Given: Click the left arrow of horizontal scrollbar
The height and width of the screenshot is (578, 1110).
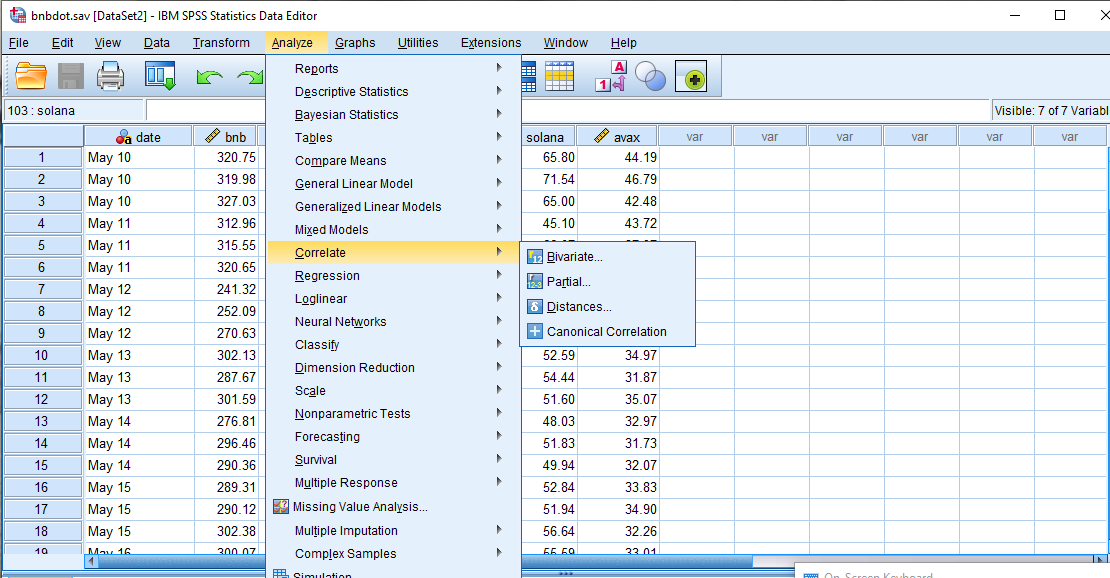Looking at the screenshot, I should pyautogui.click(x=91, y=561).
